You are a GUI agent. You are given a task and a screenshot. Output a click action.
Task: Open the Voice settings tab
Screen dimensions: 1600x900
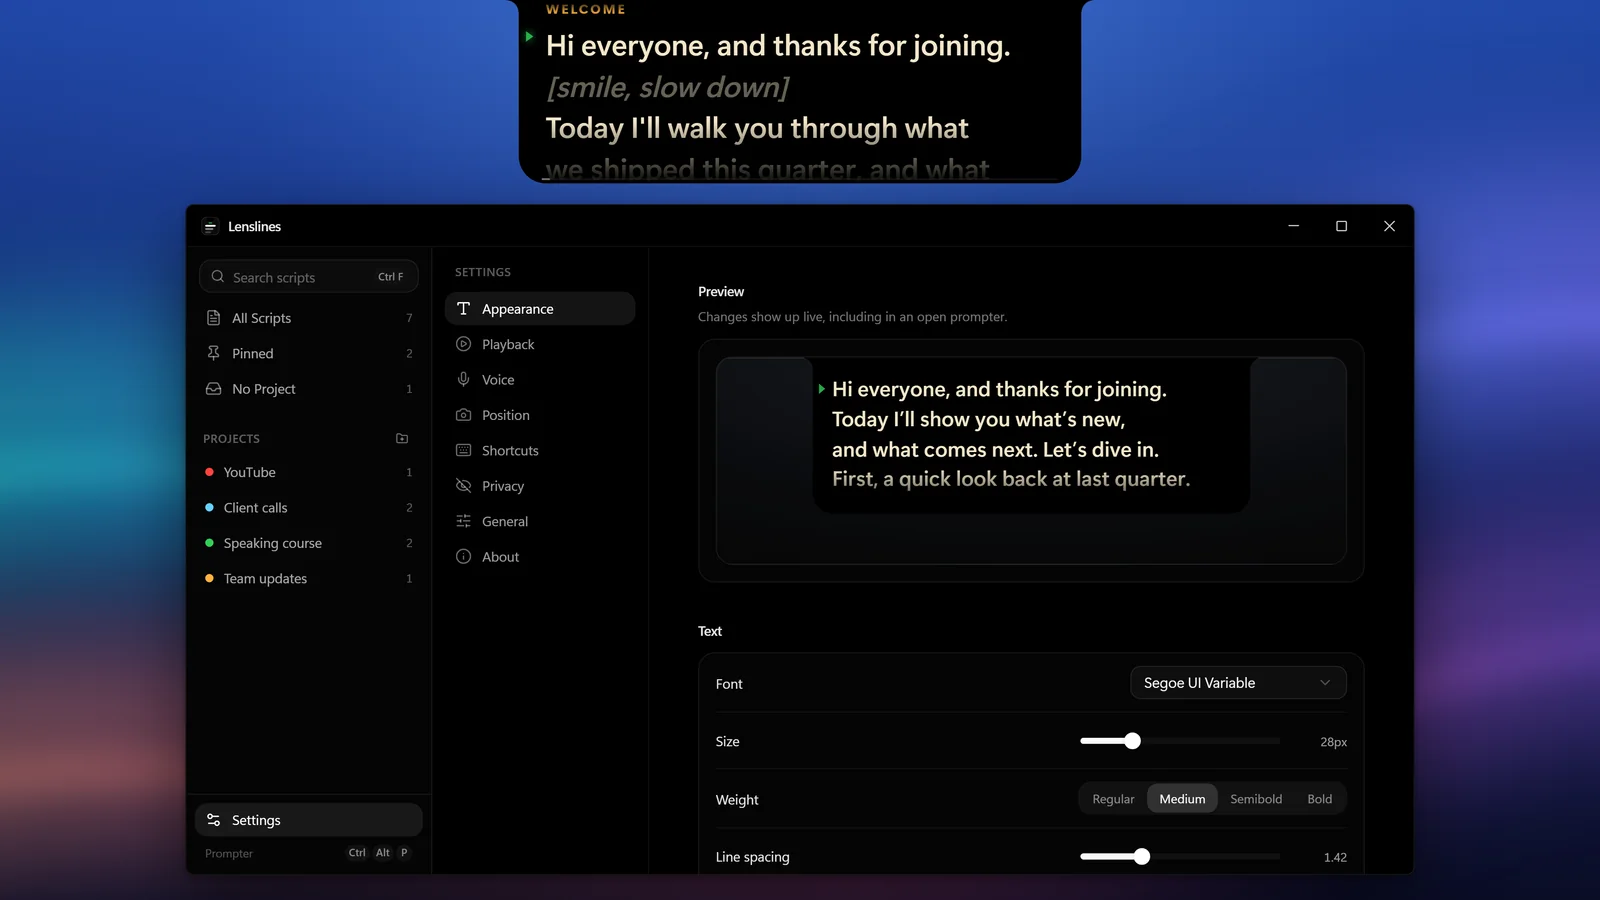(x=540, y=380)
